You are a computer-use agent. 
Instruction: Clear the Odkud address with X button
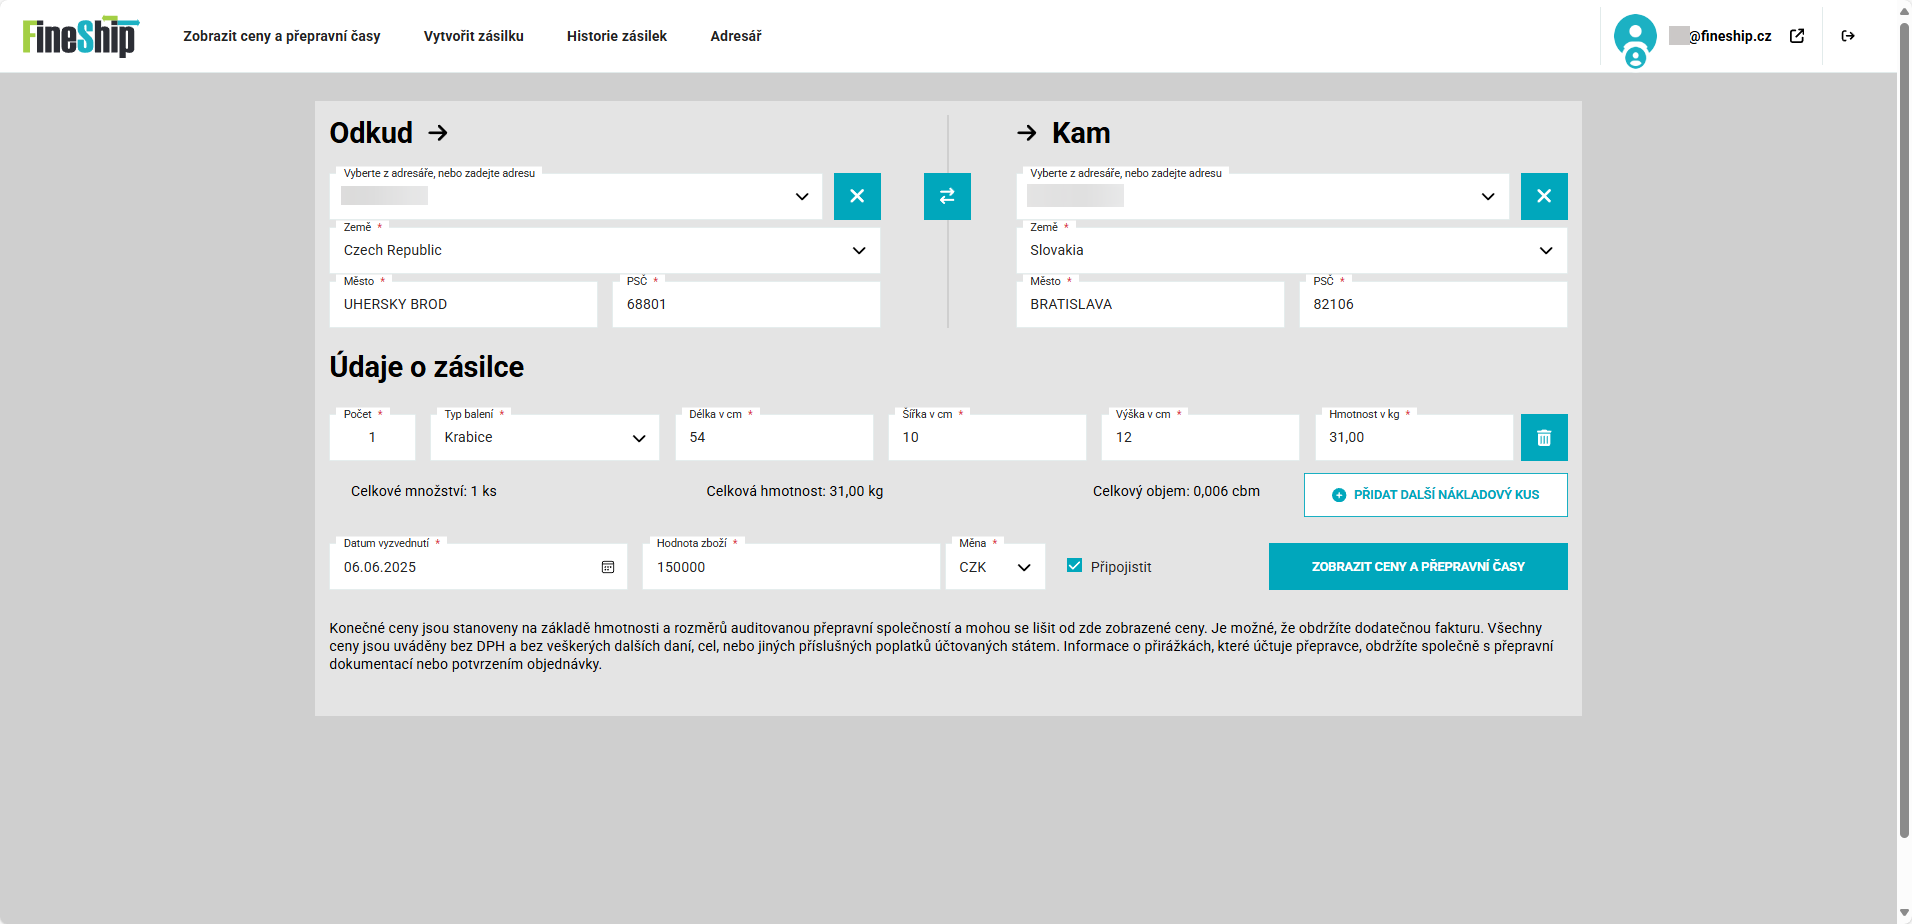[857, 196]
